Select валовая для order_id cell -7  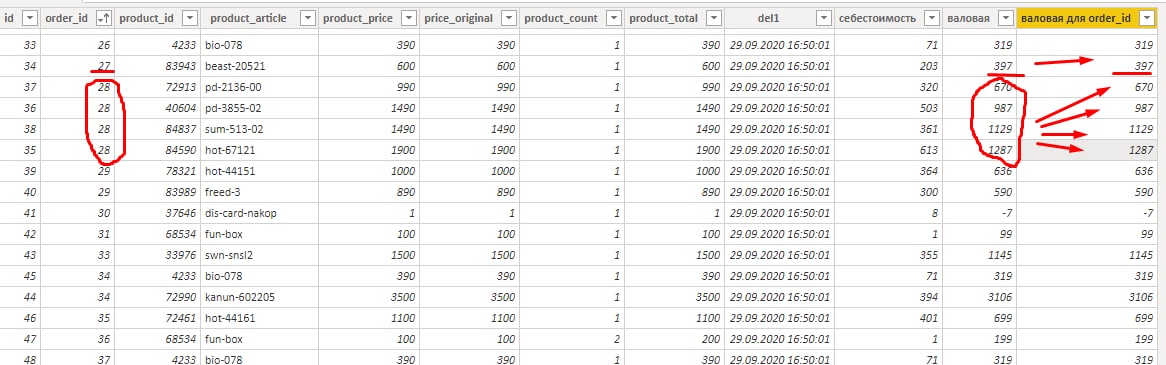(x=1085, y=213)
